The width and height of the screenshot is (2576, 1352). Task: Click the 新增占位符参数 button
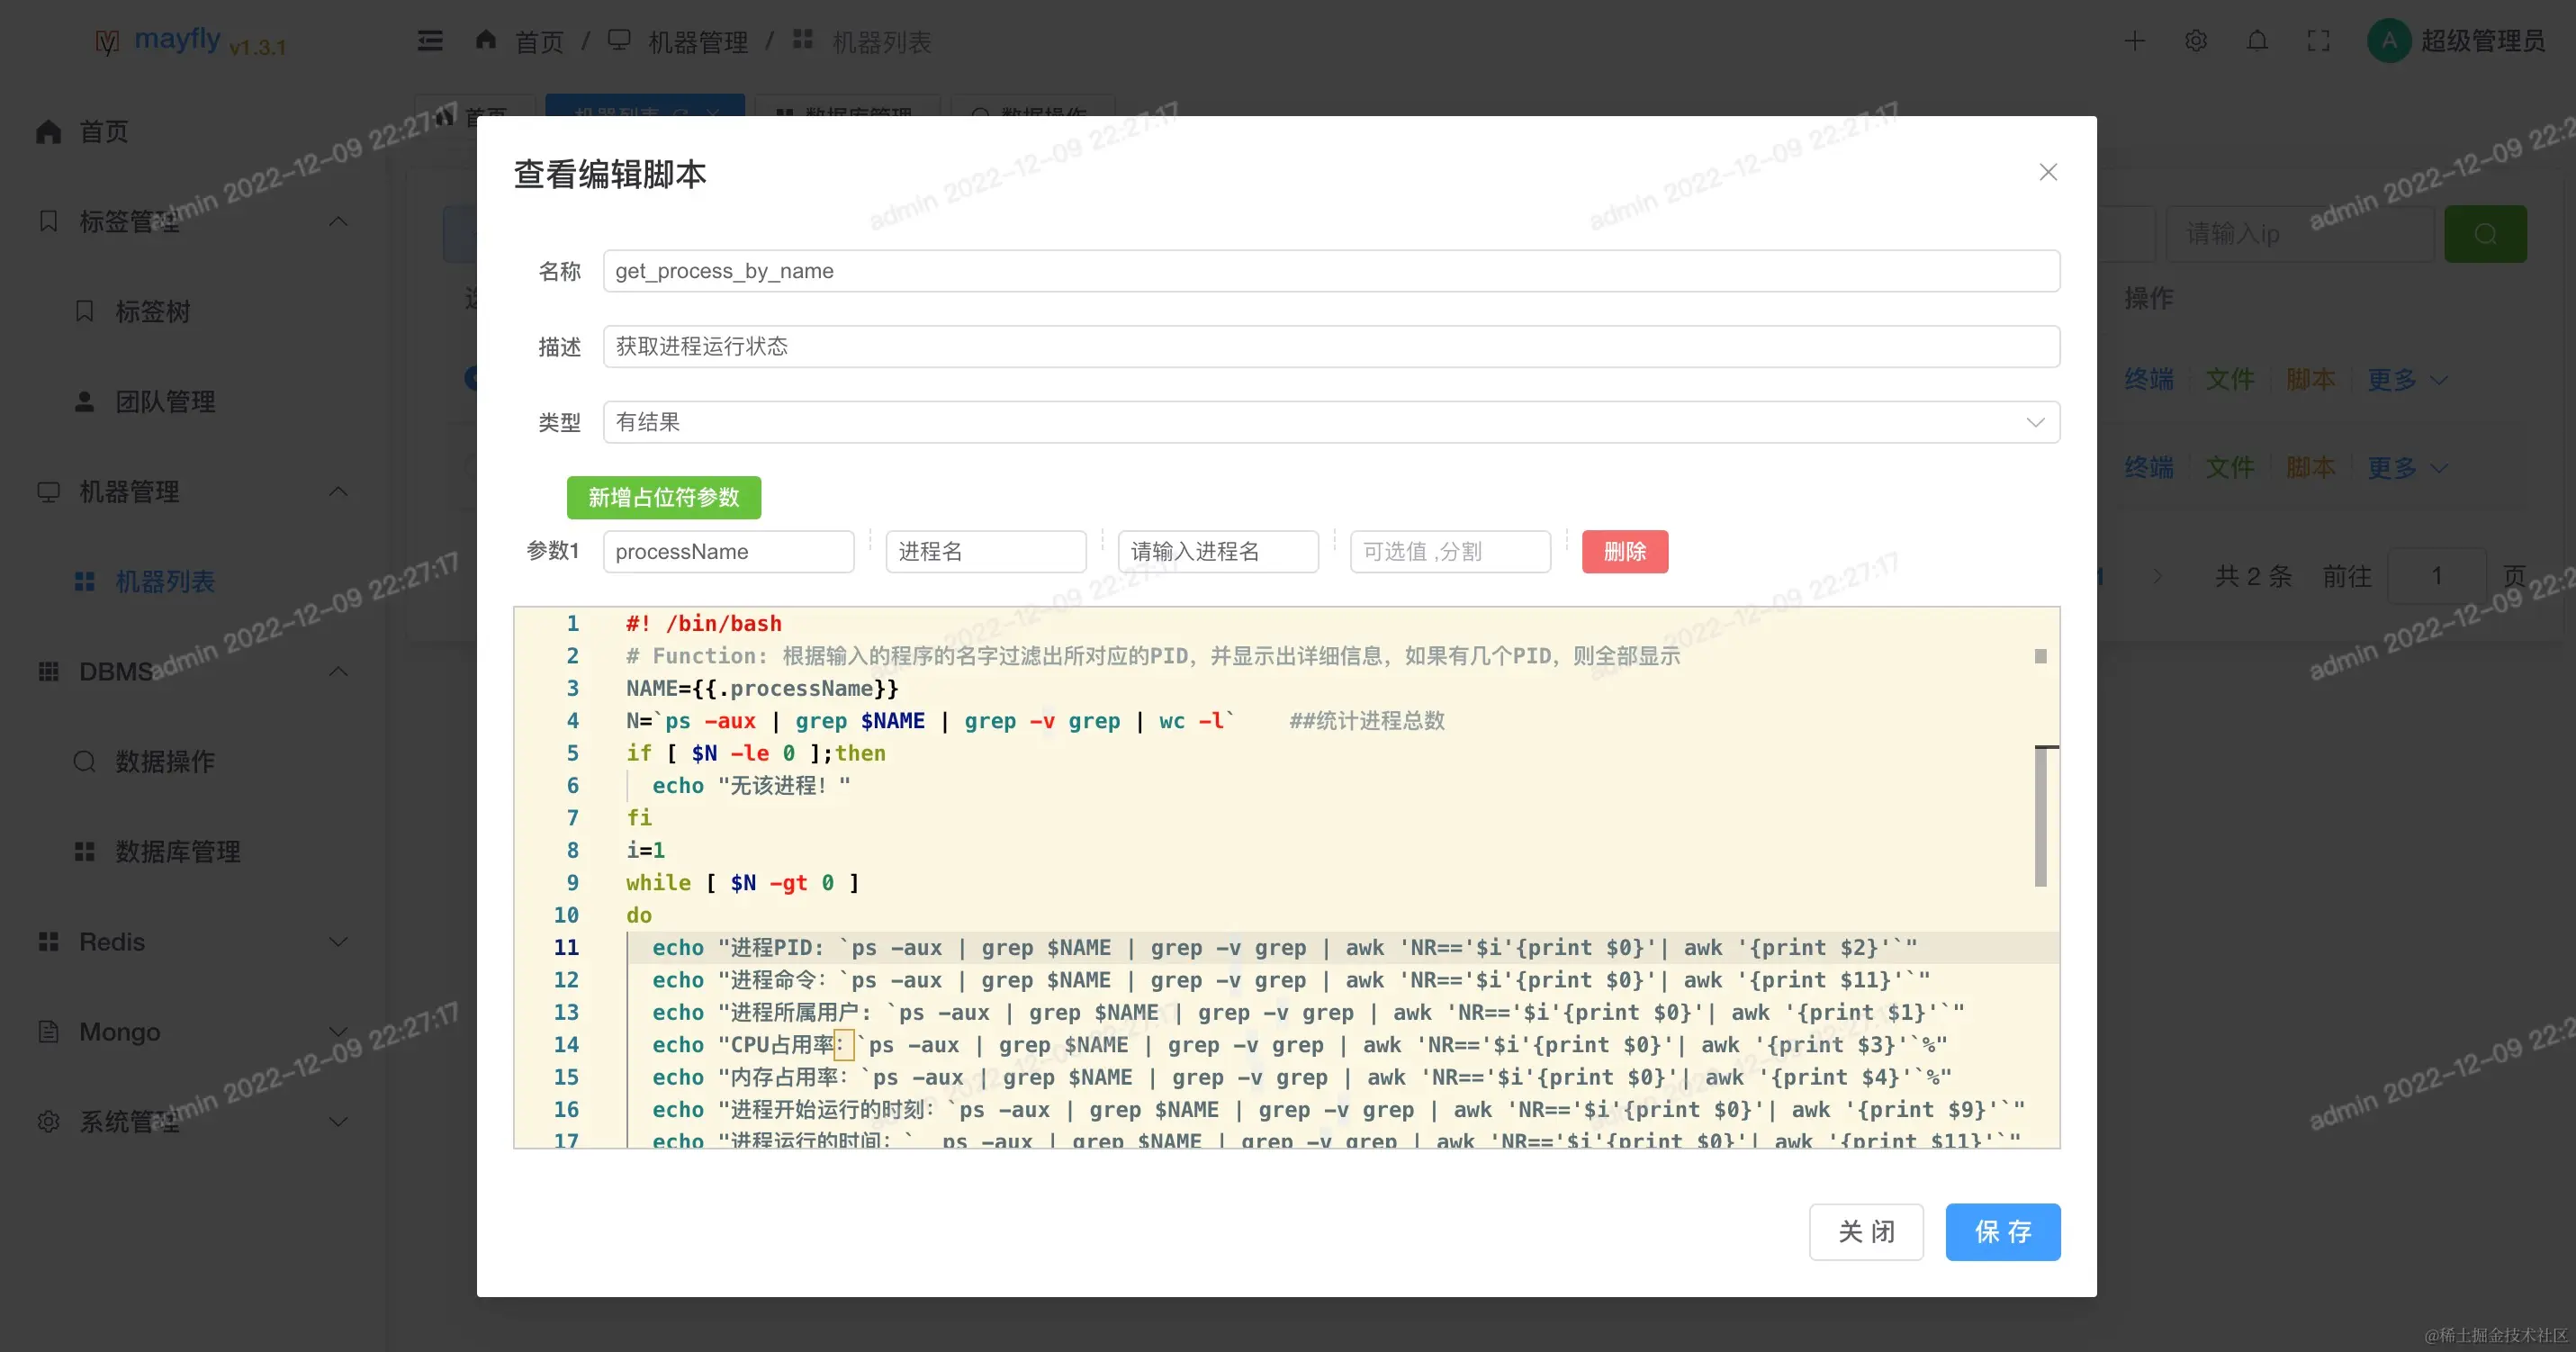pyautogui.click(x=663, y=497)
